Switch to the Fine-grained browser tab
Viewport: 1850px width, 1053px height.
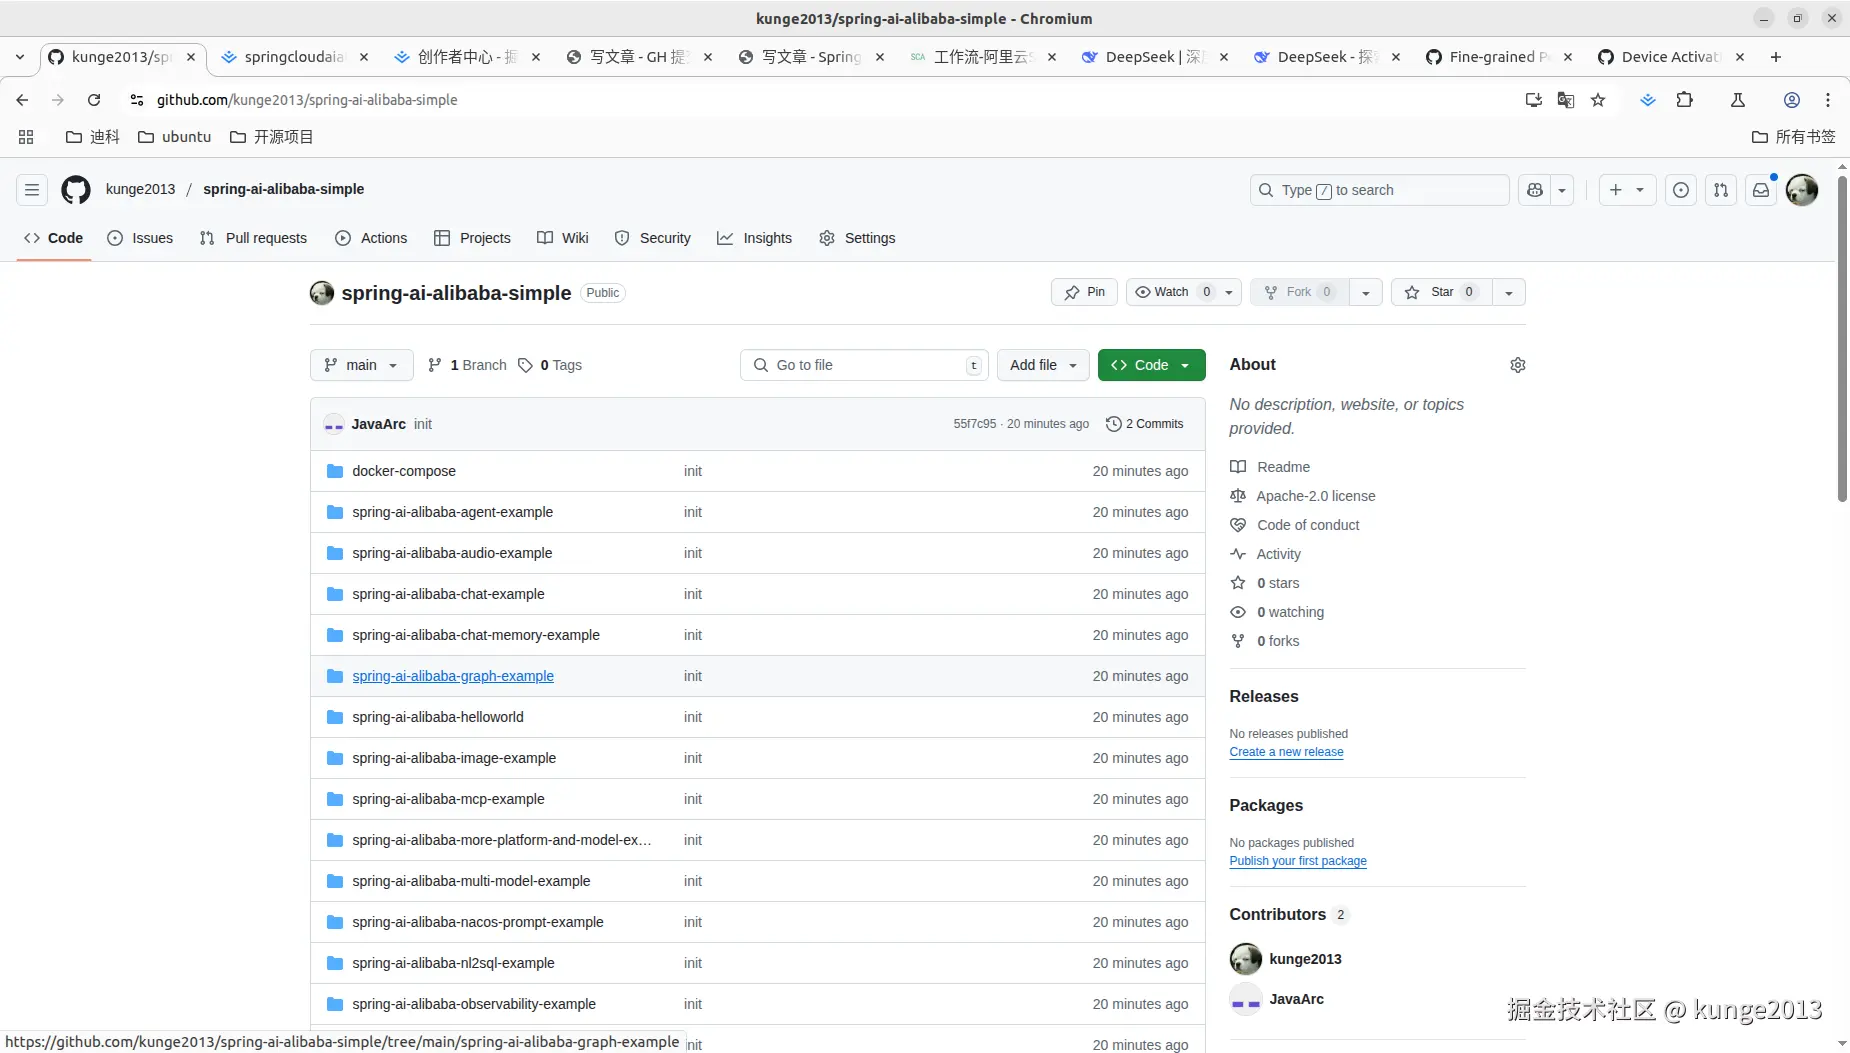[x=1499, y=57]
